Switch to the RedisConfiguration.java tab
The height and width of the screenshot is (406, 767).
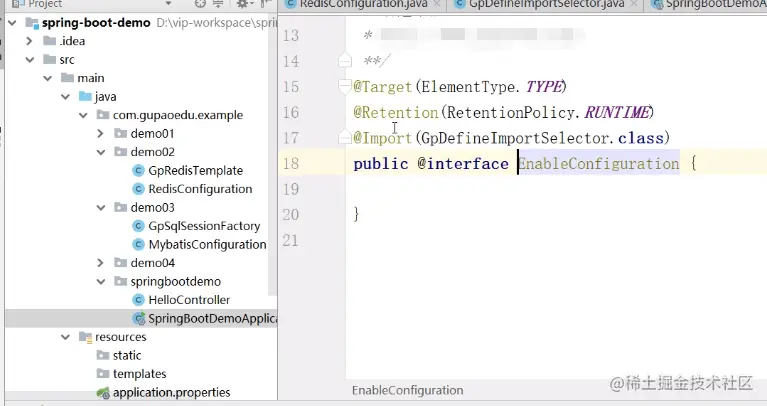coord(363,4)
